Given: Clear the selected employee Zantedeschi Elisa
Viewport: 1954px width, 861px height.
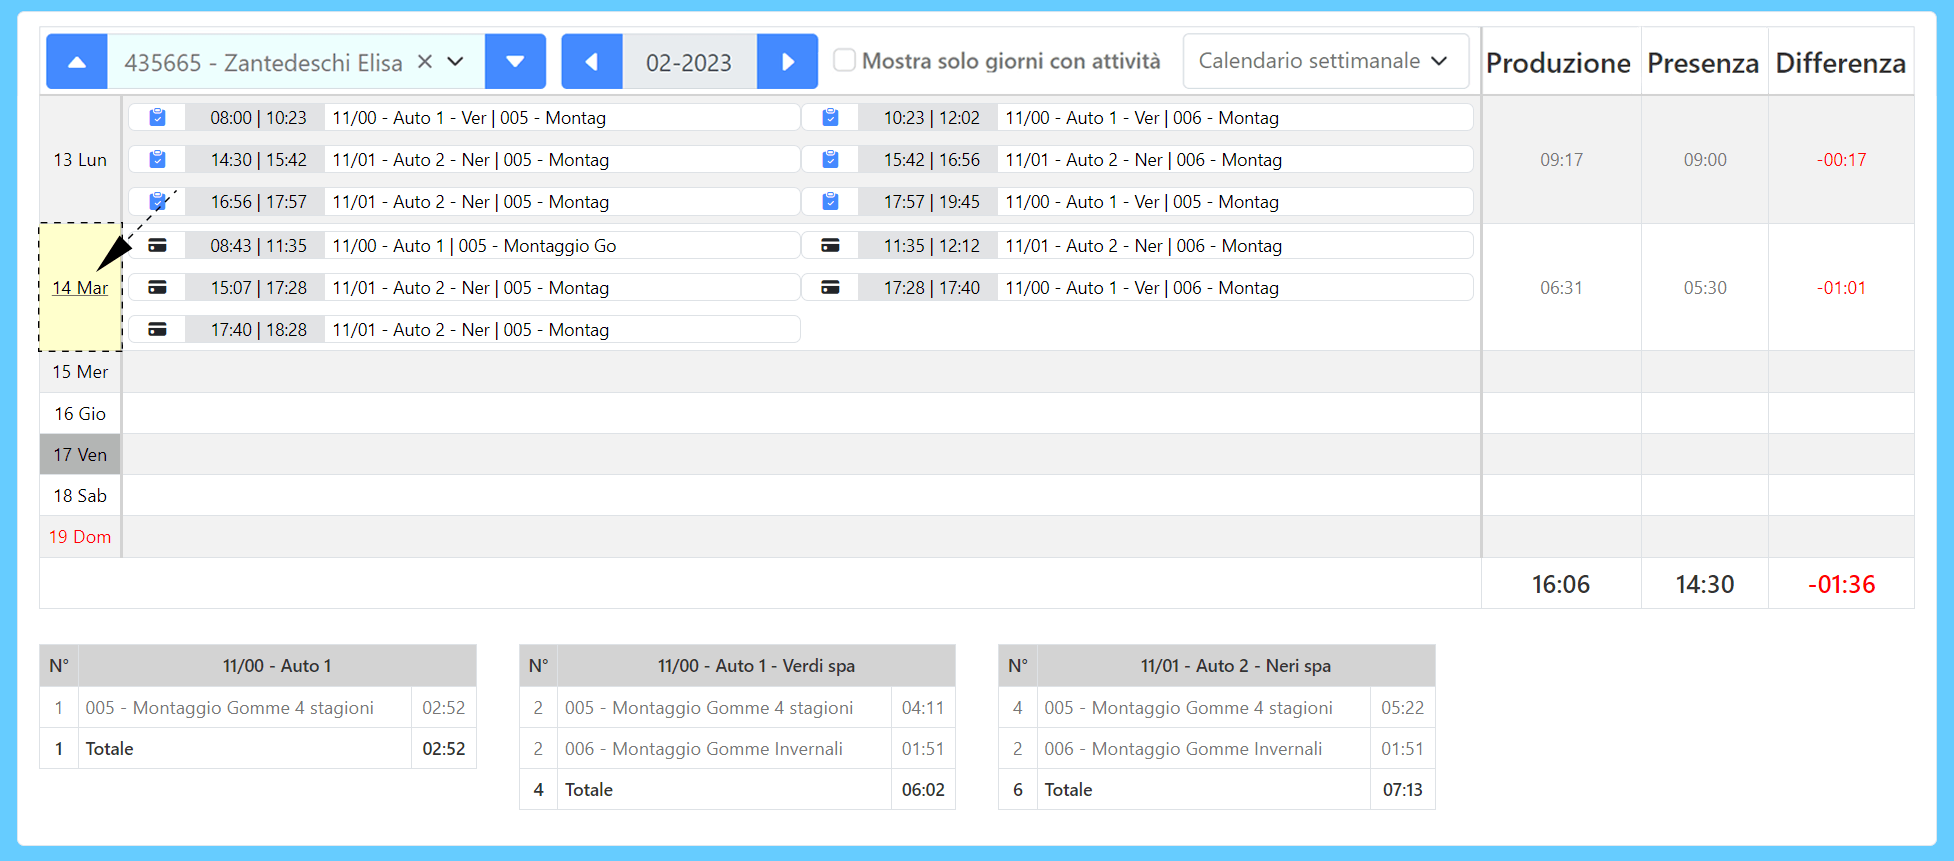Looking at the screenshot, I should click(x=425, y=62).
